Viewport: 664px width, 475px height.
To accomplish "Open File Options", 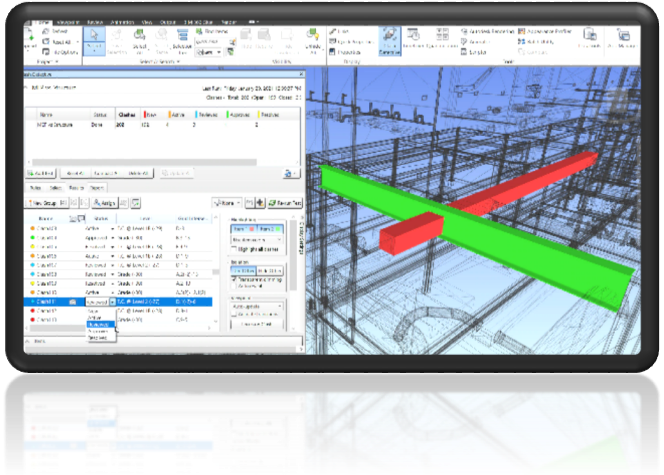I will coord(60,52).
